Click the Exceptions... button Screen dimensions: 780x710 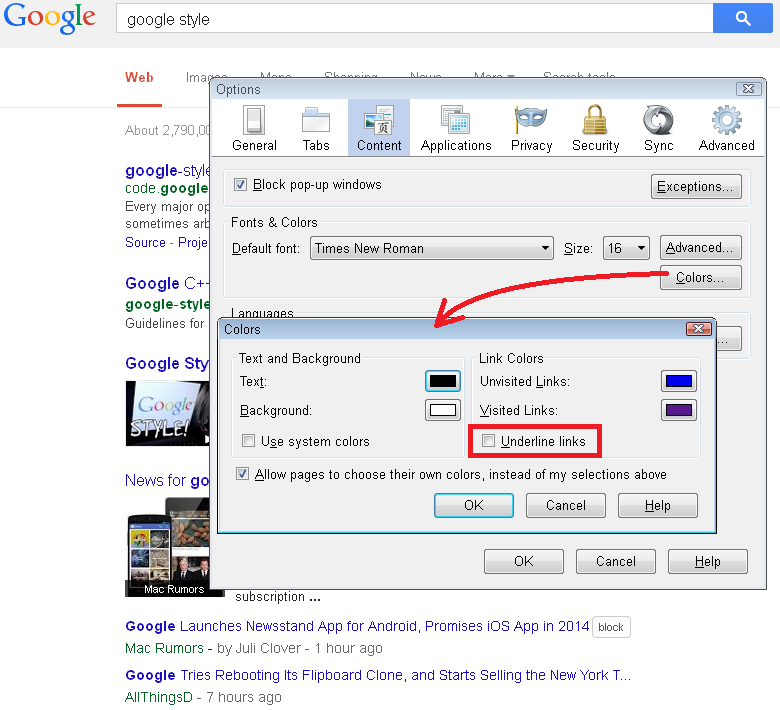pyautogui.click(x=696, y=187)
